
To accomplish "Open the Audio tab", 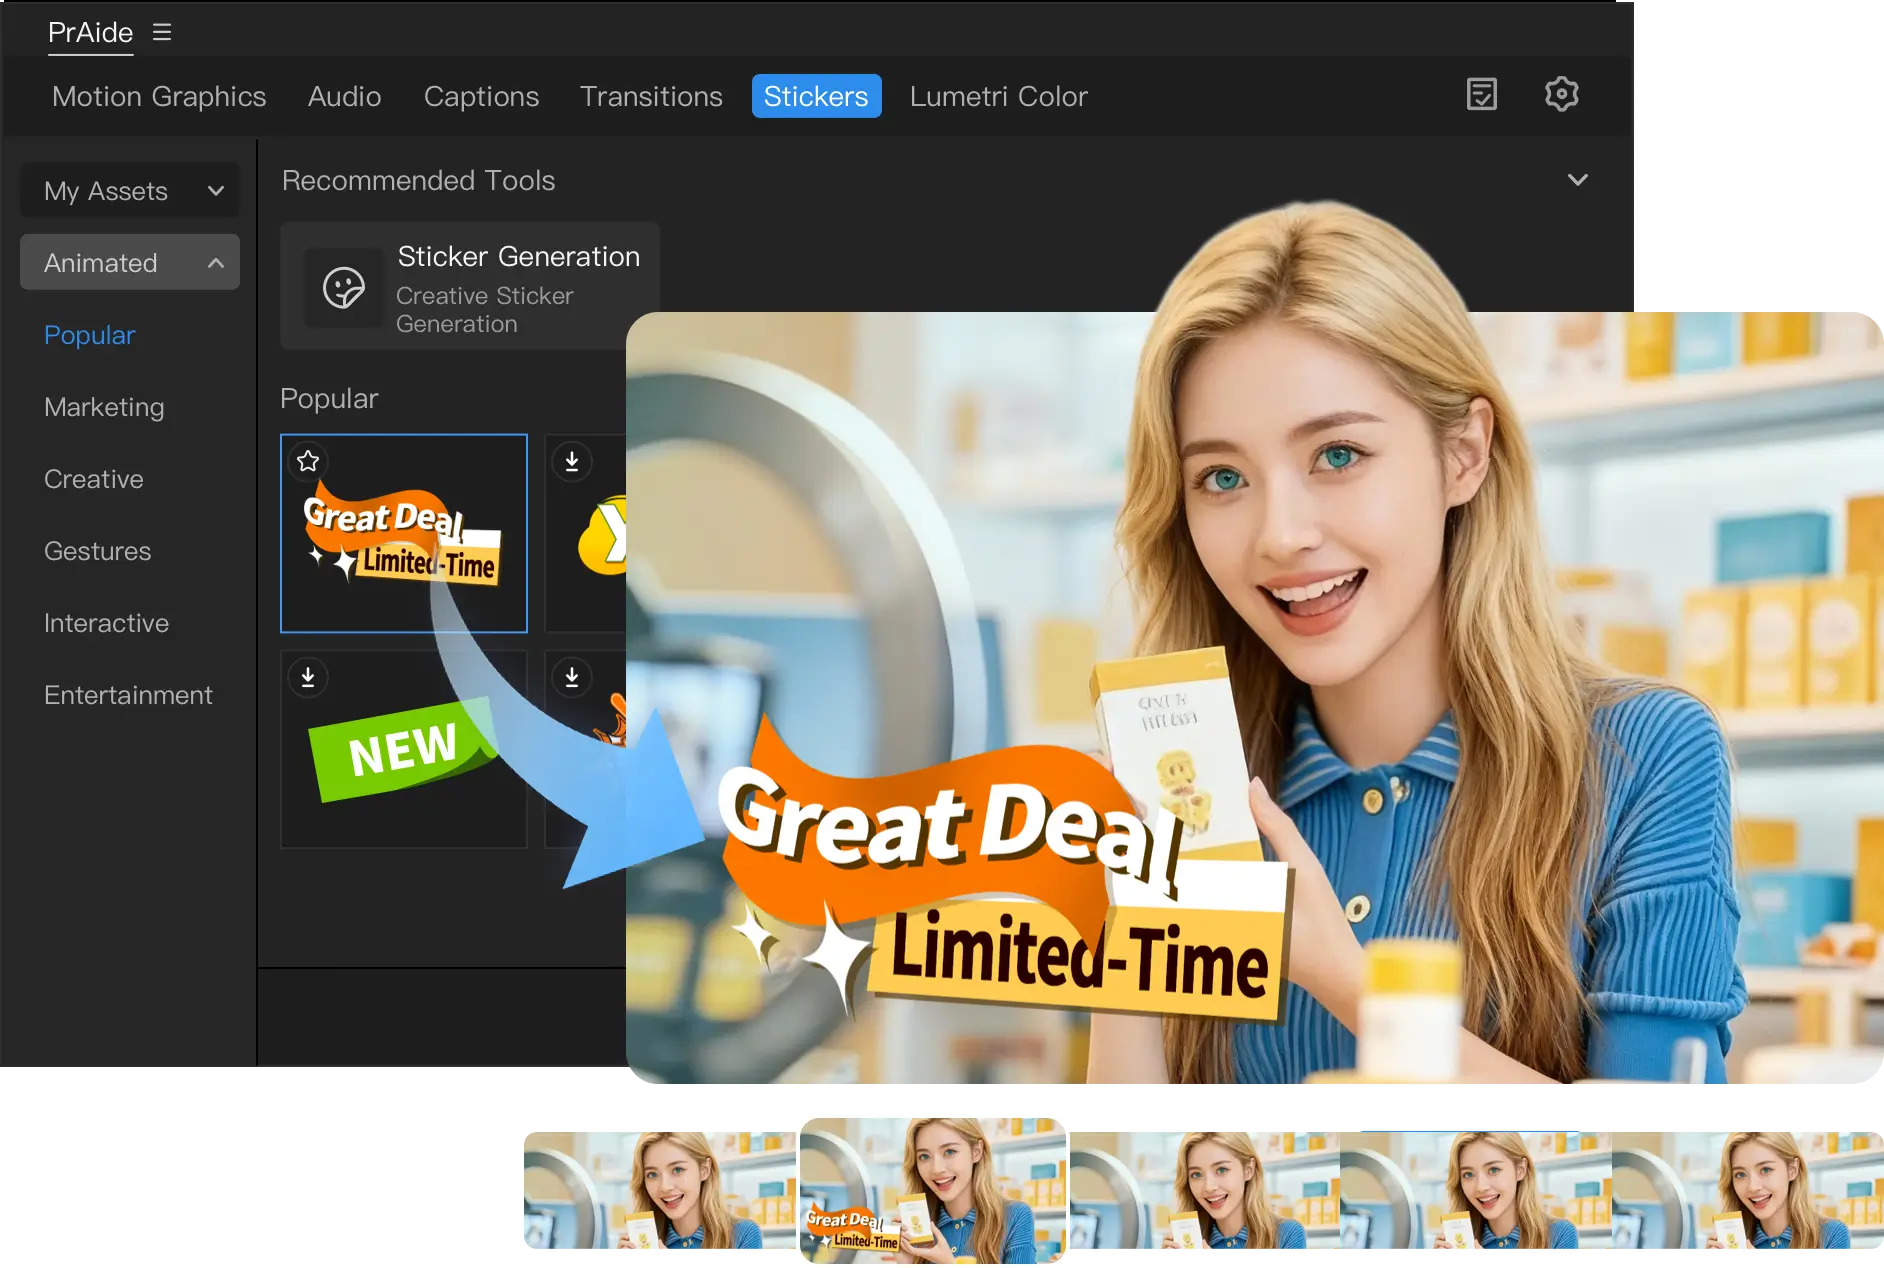I will 344,96.
